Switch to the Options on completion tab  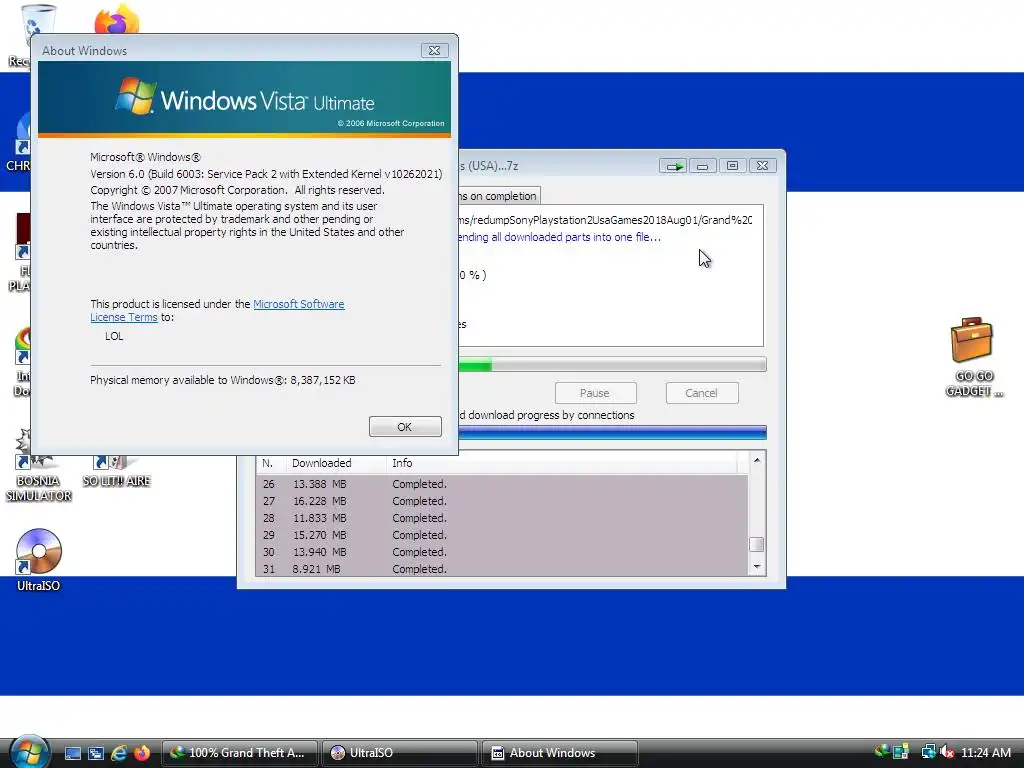coord(498,196)
